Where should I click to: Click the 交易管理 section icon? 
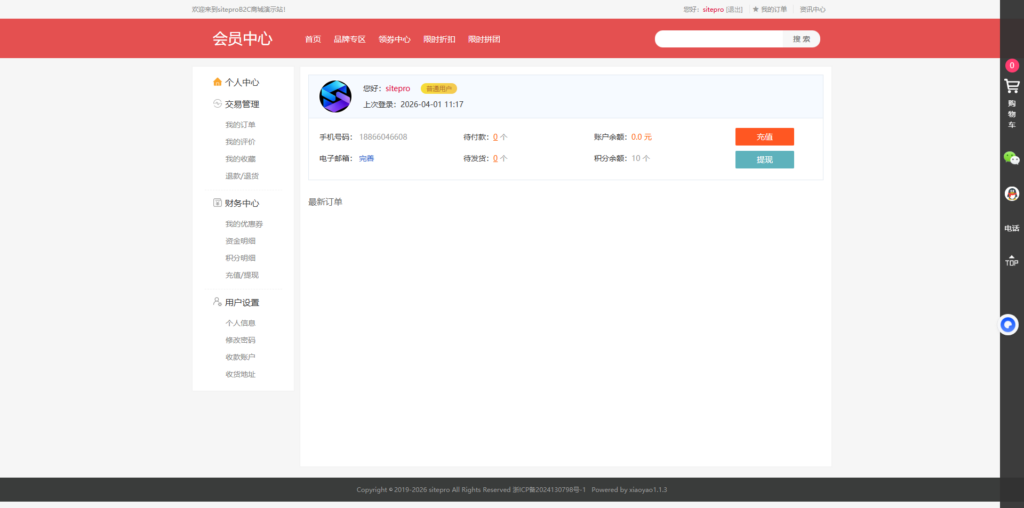pyautogui.click(x=217, y=103)
